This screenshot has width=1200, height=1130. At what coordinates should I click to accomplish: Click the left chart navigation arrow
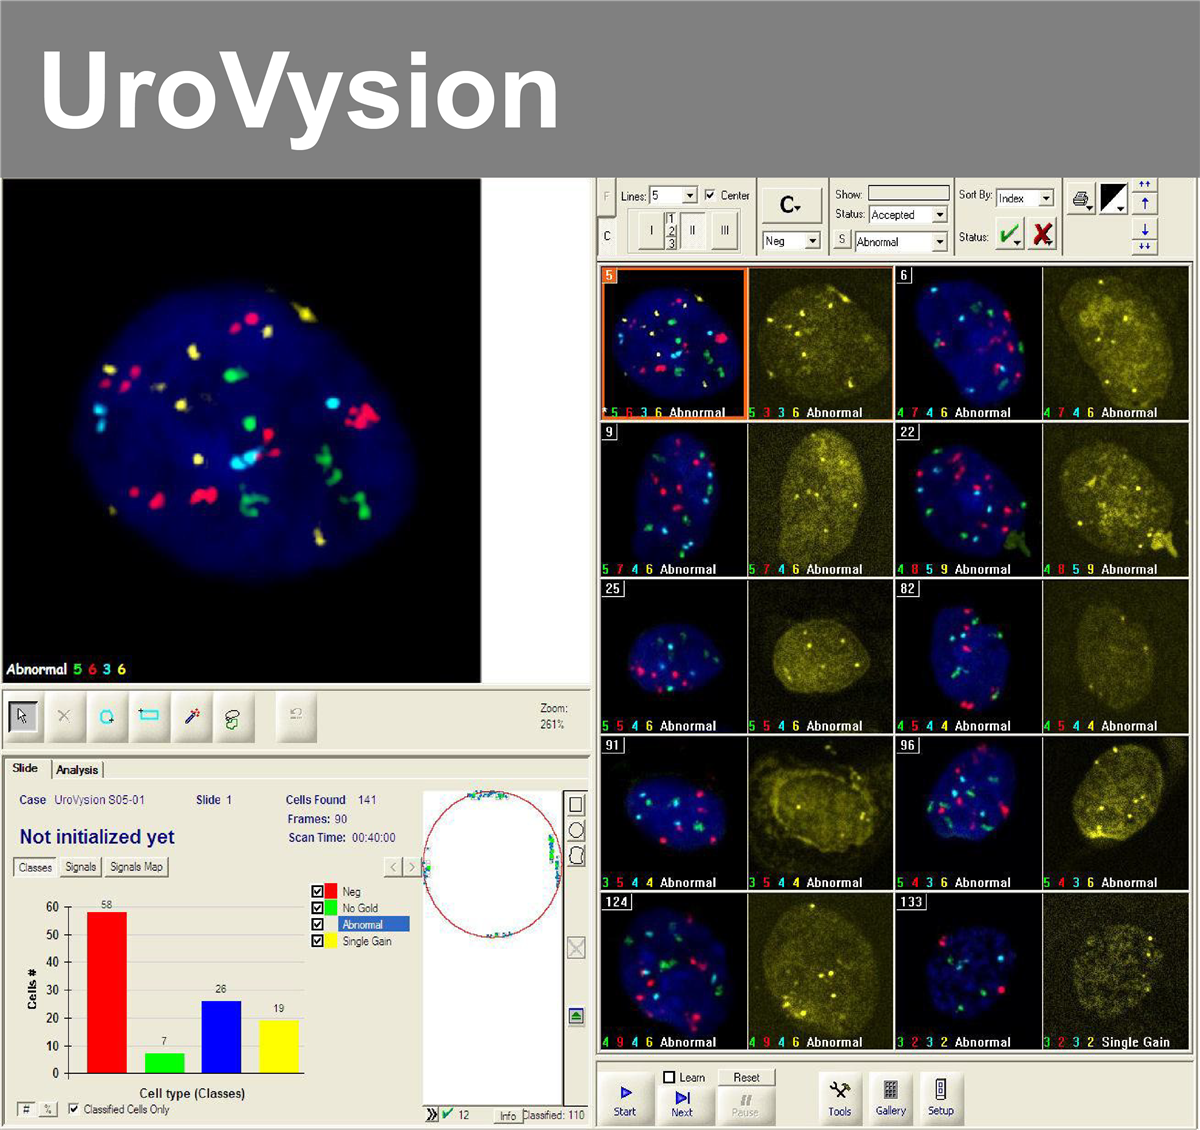click(394, 867)
